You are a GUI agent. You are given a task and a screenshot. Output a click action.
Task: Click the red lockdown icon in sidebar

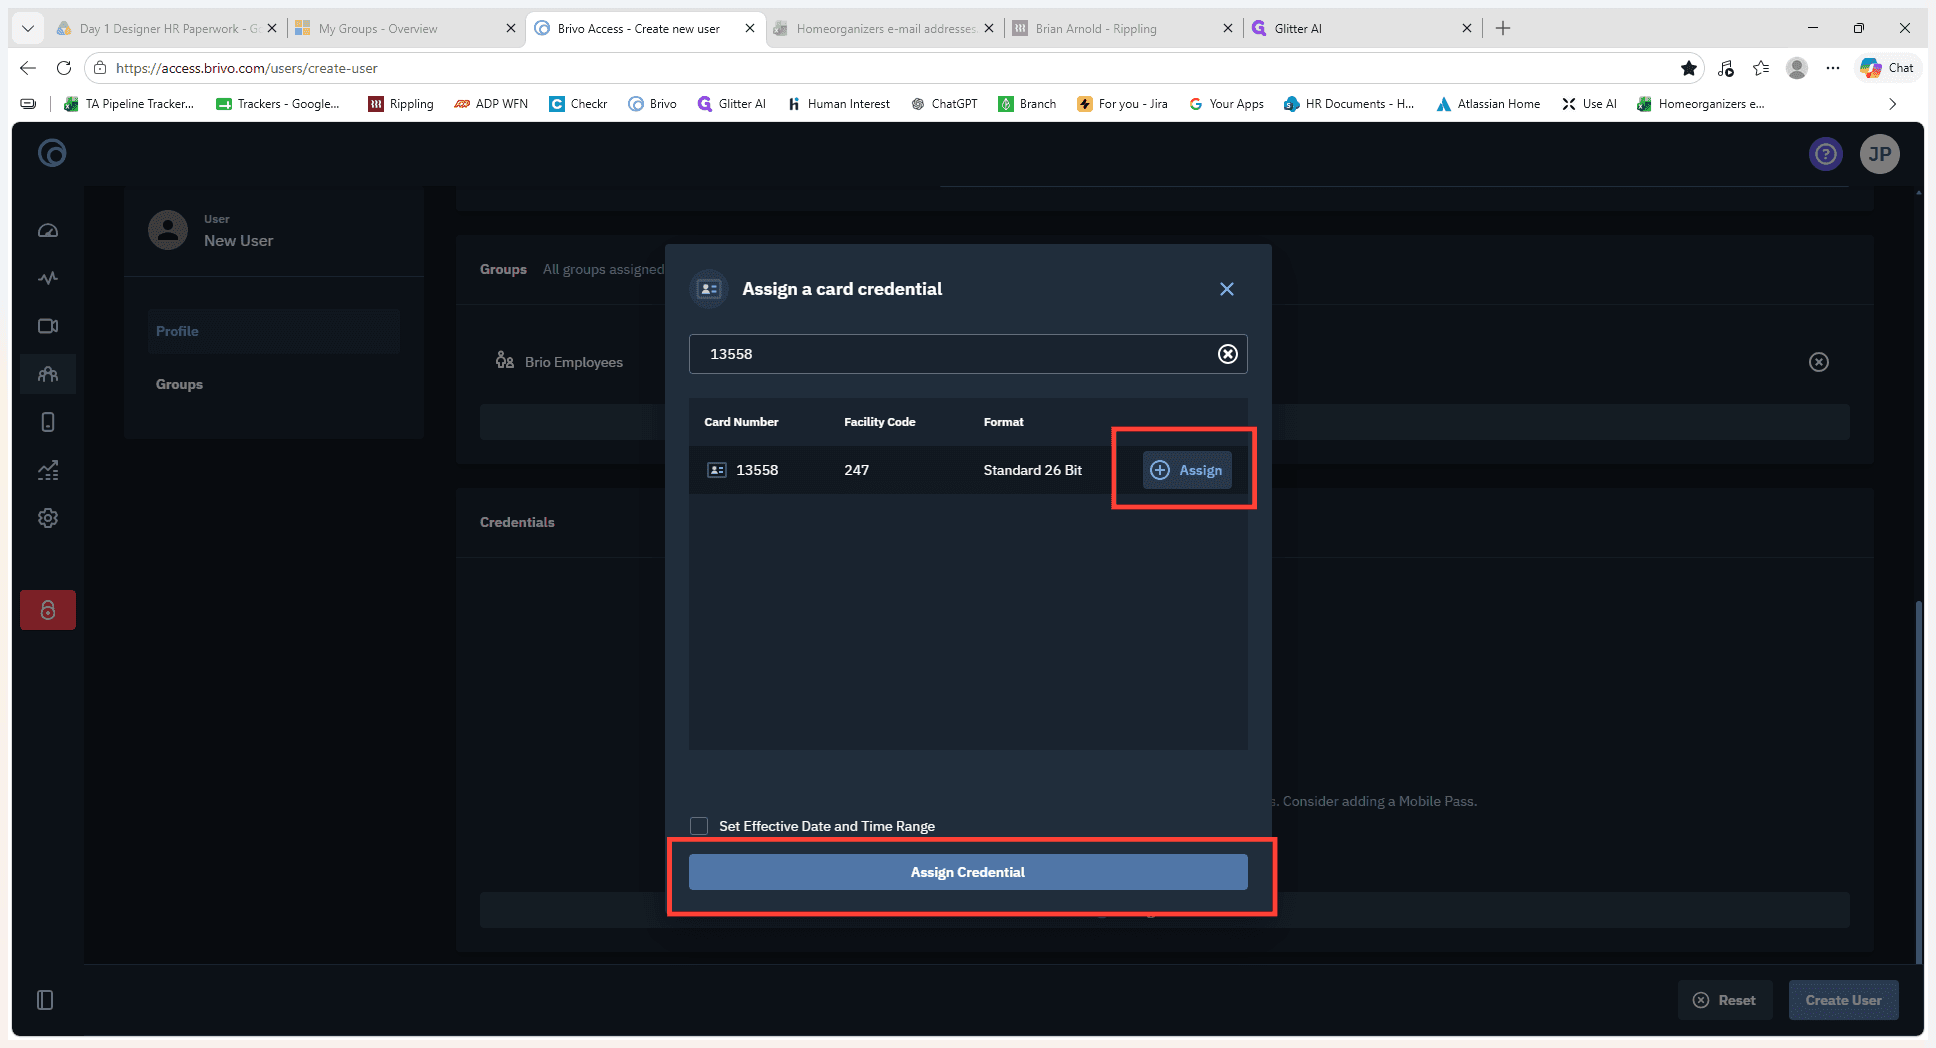click(x=48, y=610)
